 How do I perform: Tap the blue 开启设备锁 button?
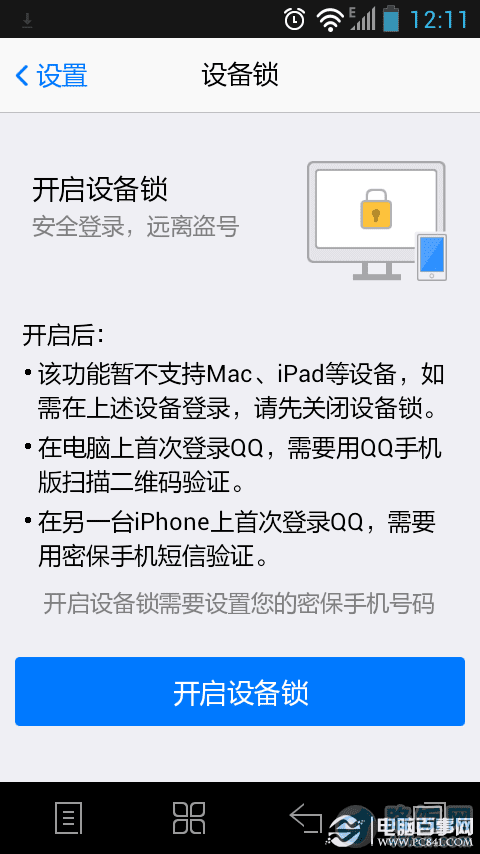[x=240, y=691]
